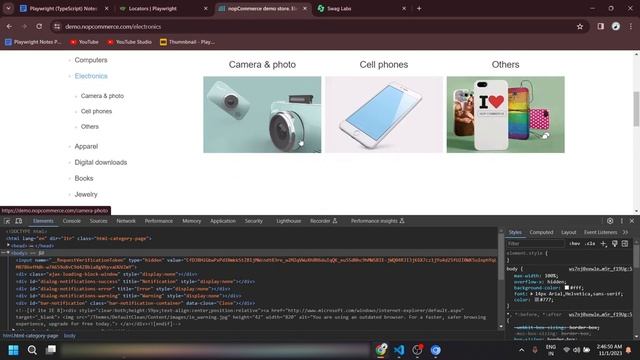Open the Thumbnail - Play bookmark
Screen dimensions: 640x360
(187, 42)
